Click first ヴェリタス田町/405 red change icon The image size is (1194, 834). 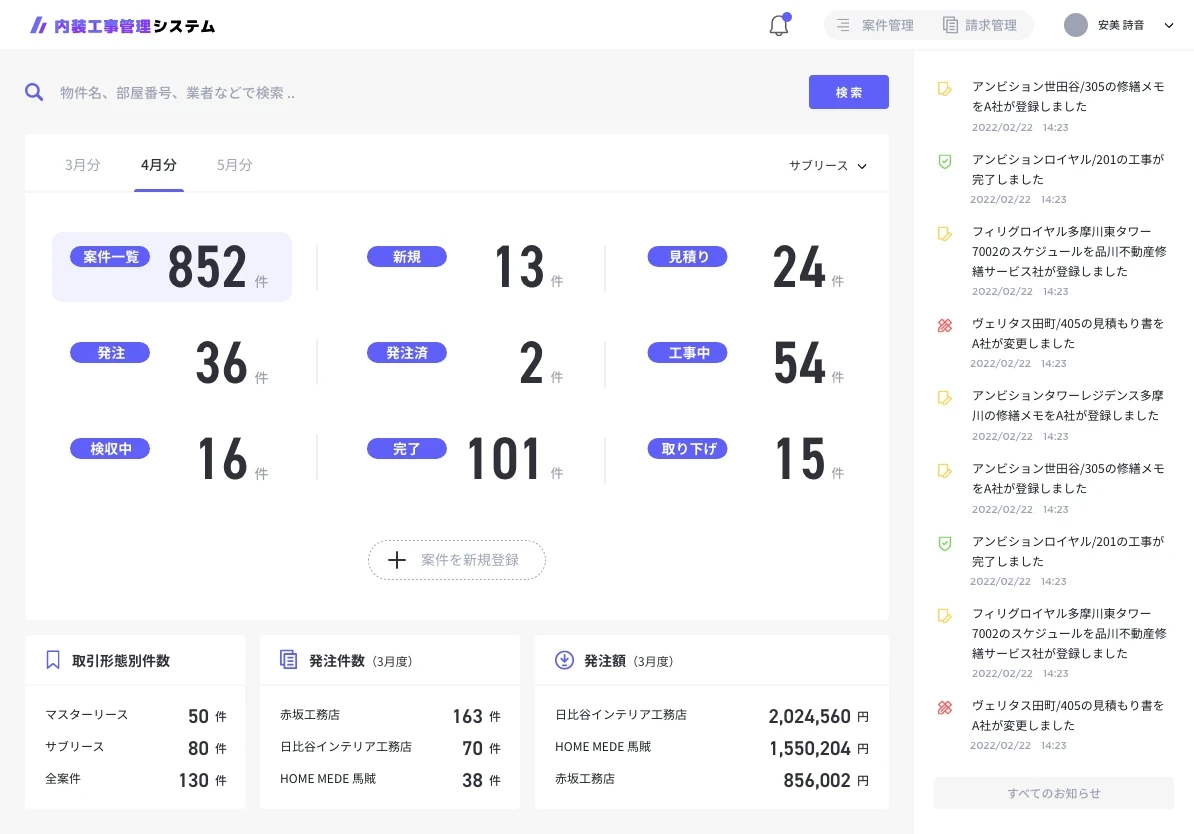click(x=944, y=326)
